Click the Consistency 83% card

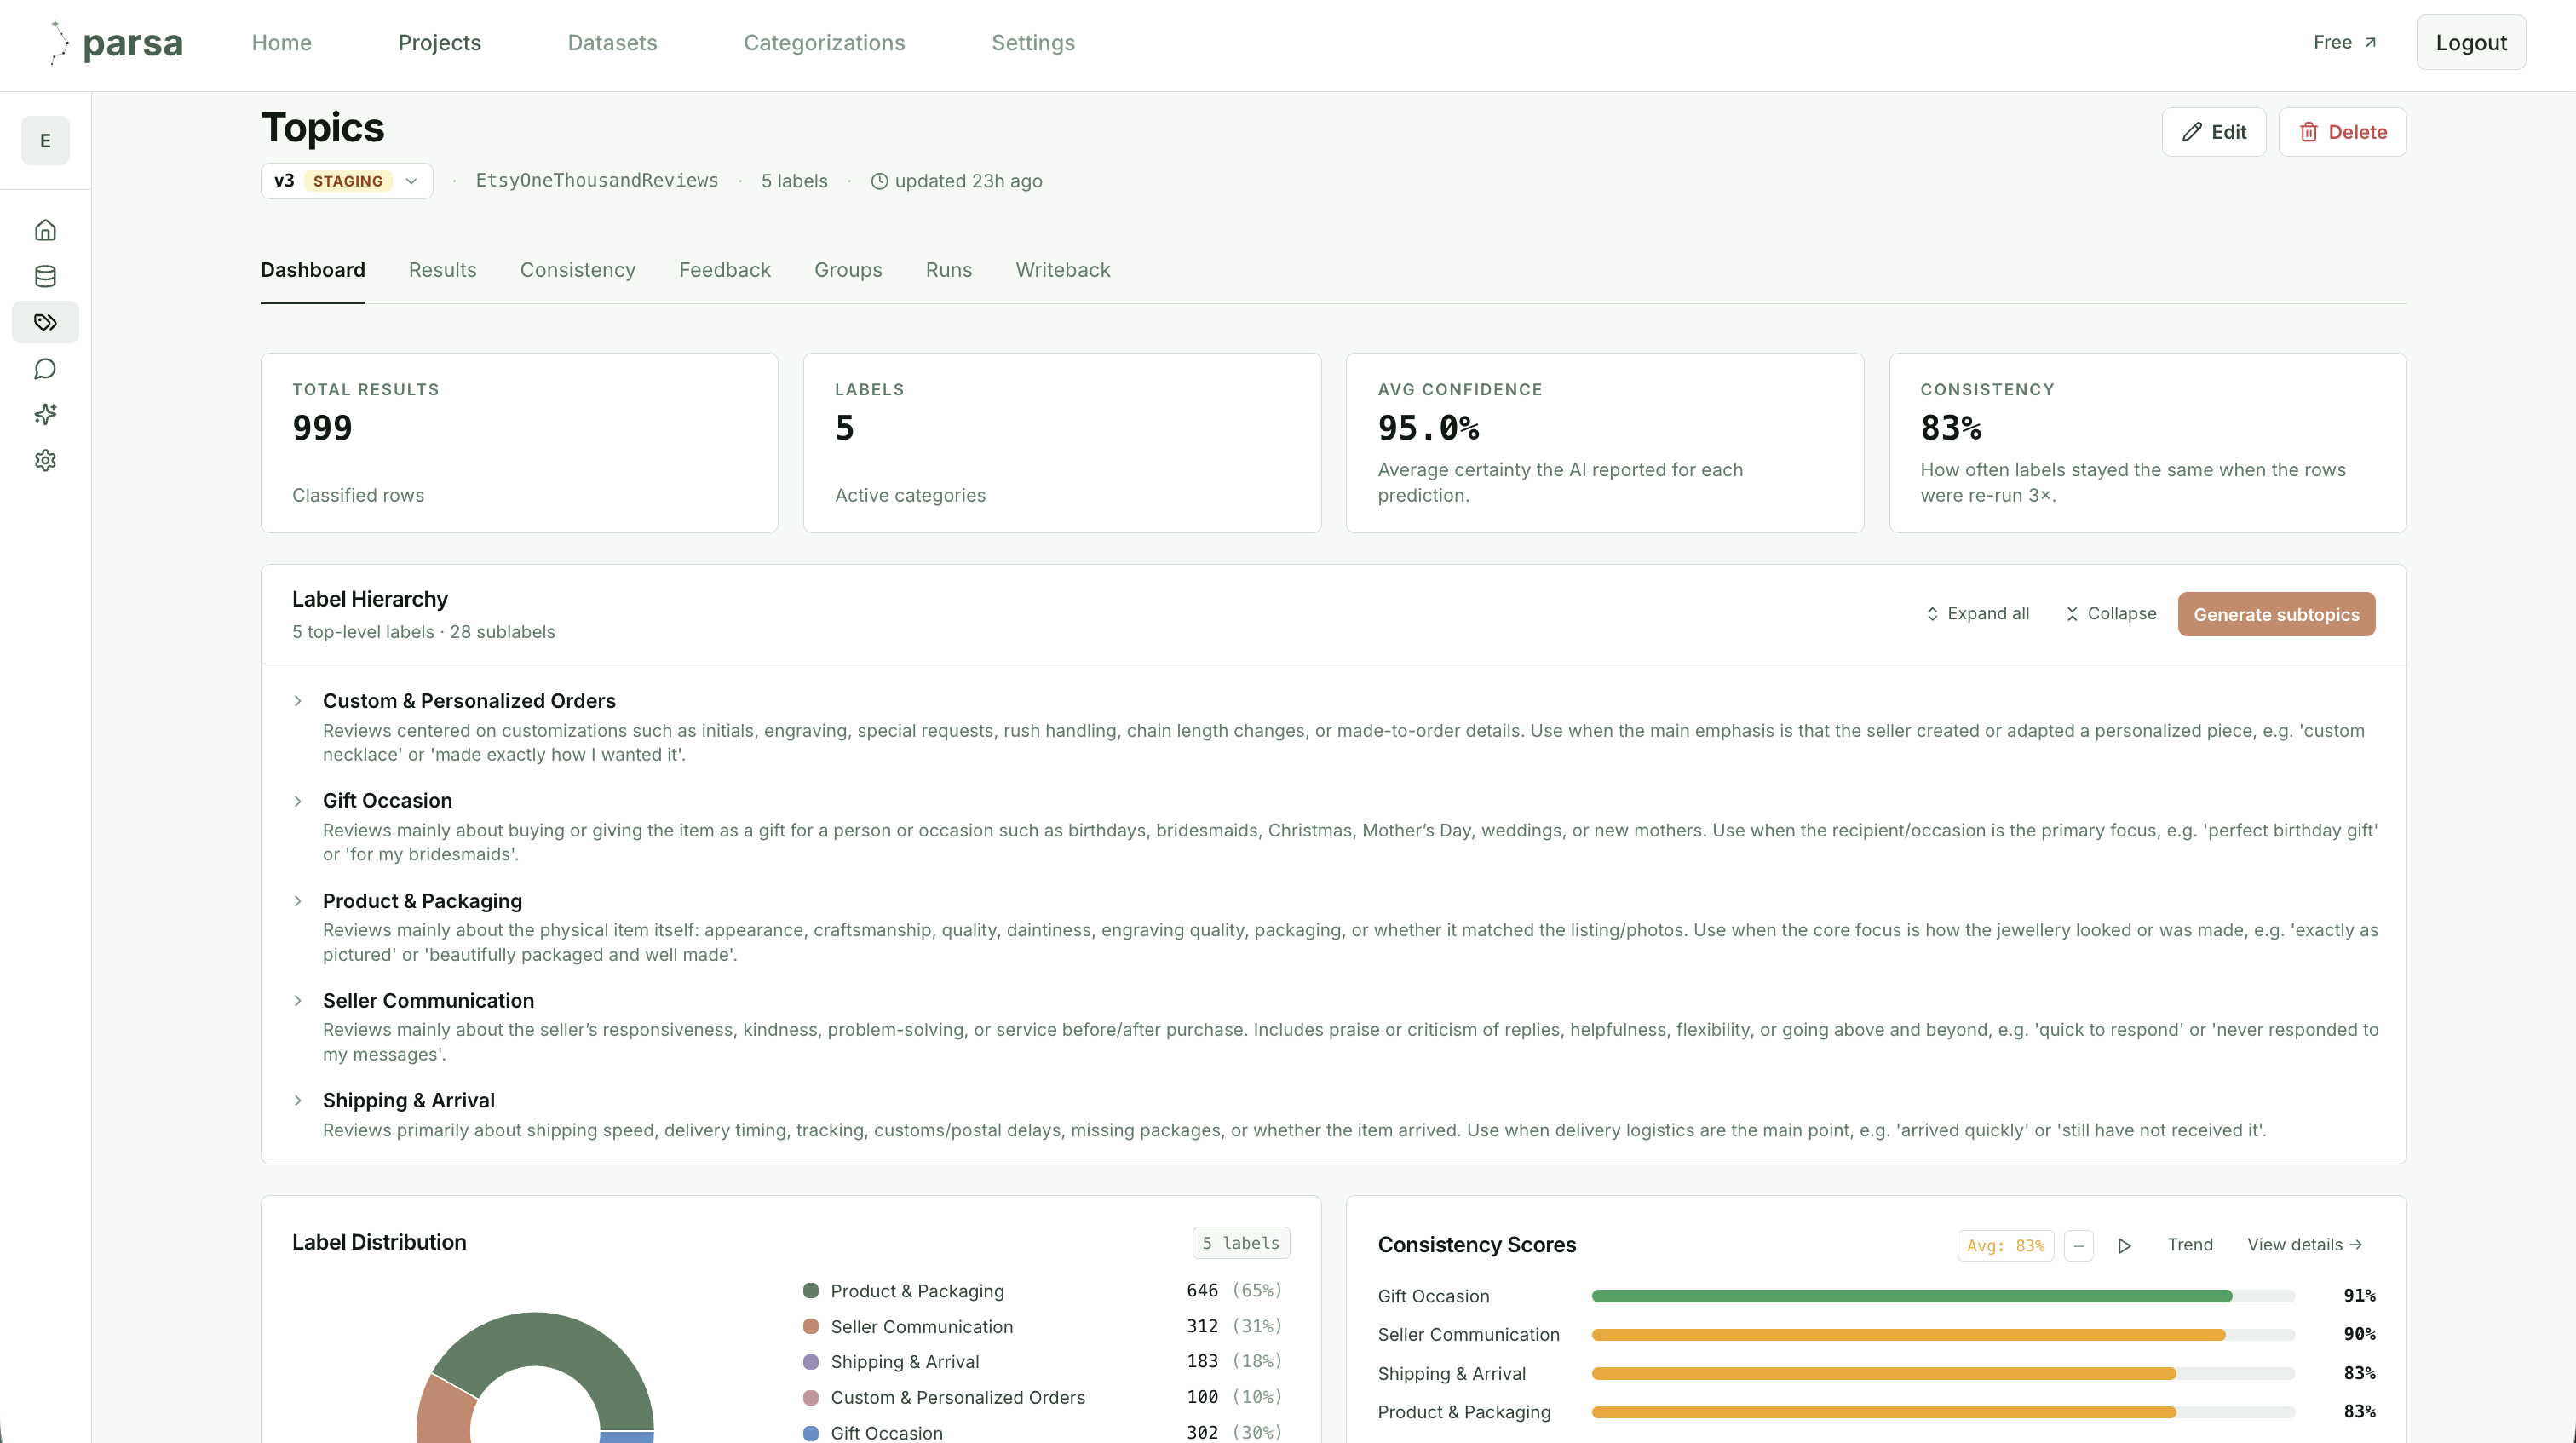pos(2147,443)
